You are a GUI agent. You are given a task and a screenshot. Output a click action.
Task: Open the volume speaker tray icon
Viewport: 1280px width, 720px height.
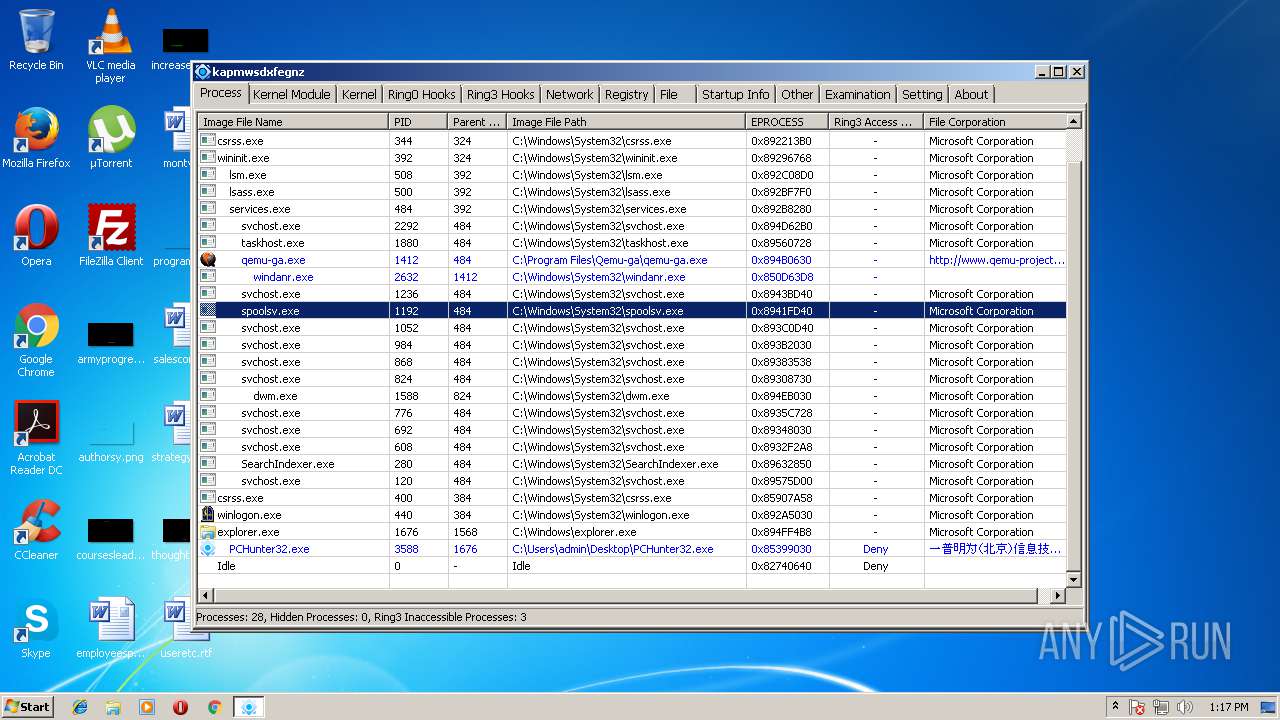[1185, 707]
